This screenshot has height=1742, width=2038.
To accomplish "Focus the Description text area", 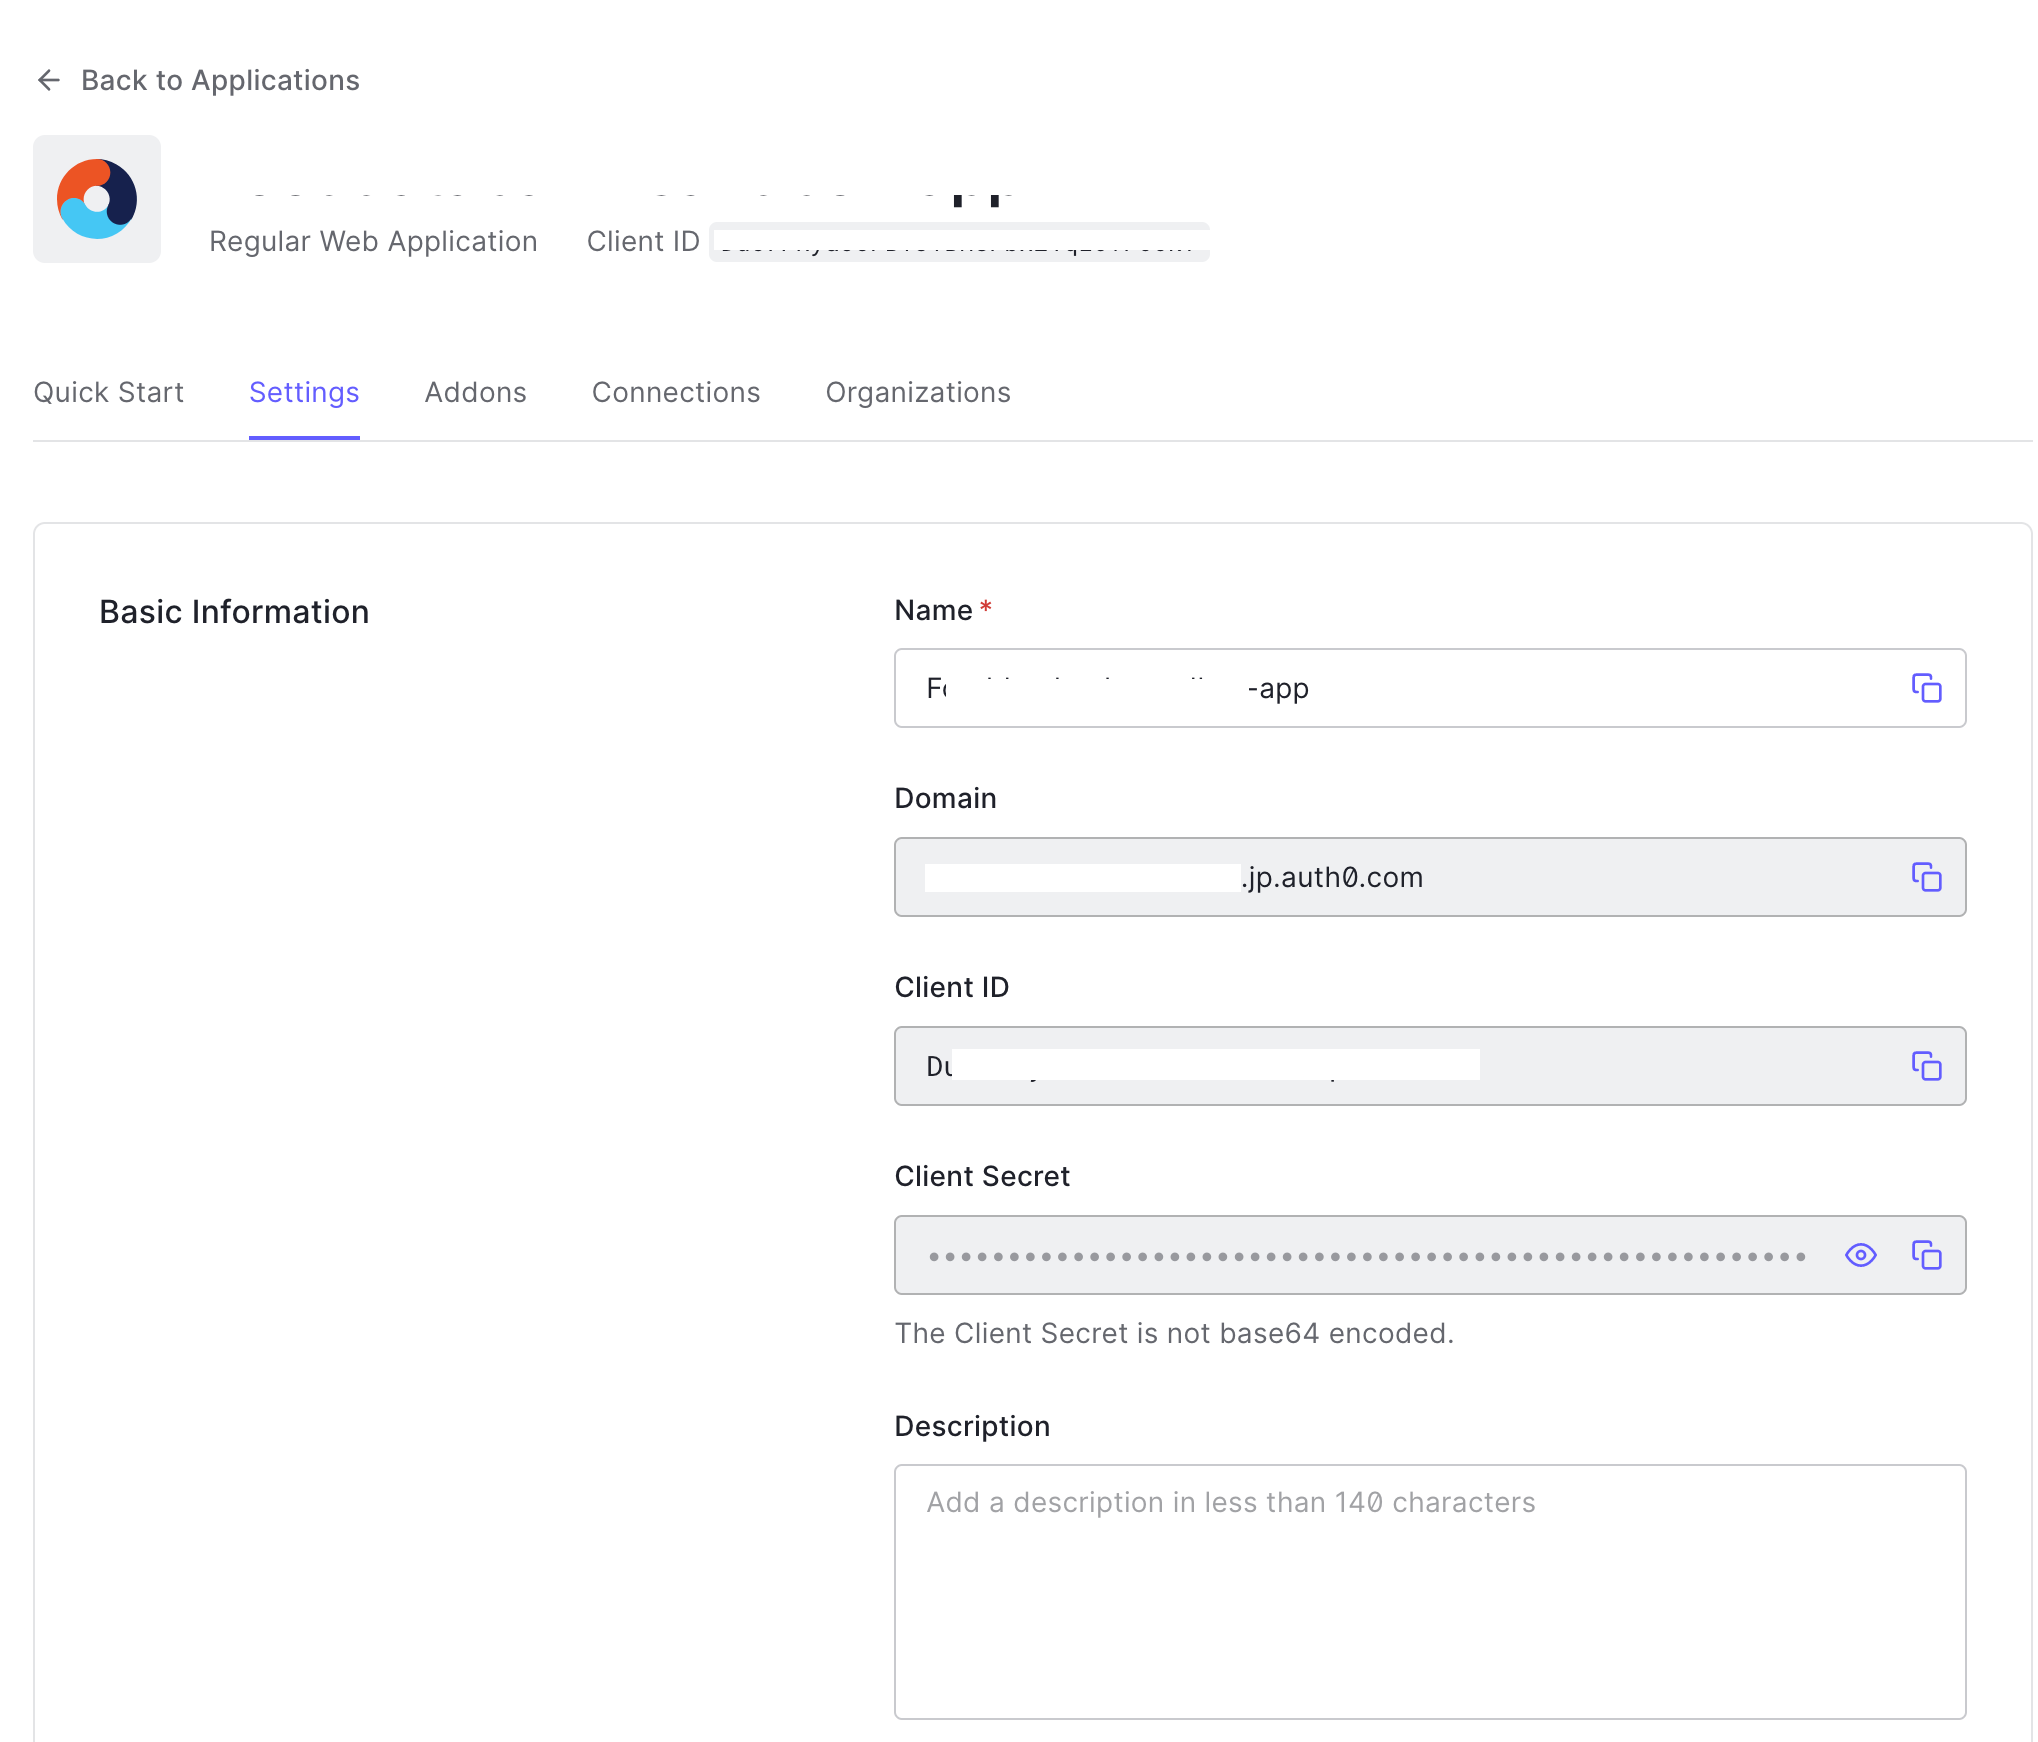I will coord(1430,1592).
